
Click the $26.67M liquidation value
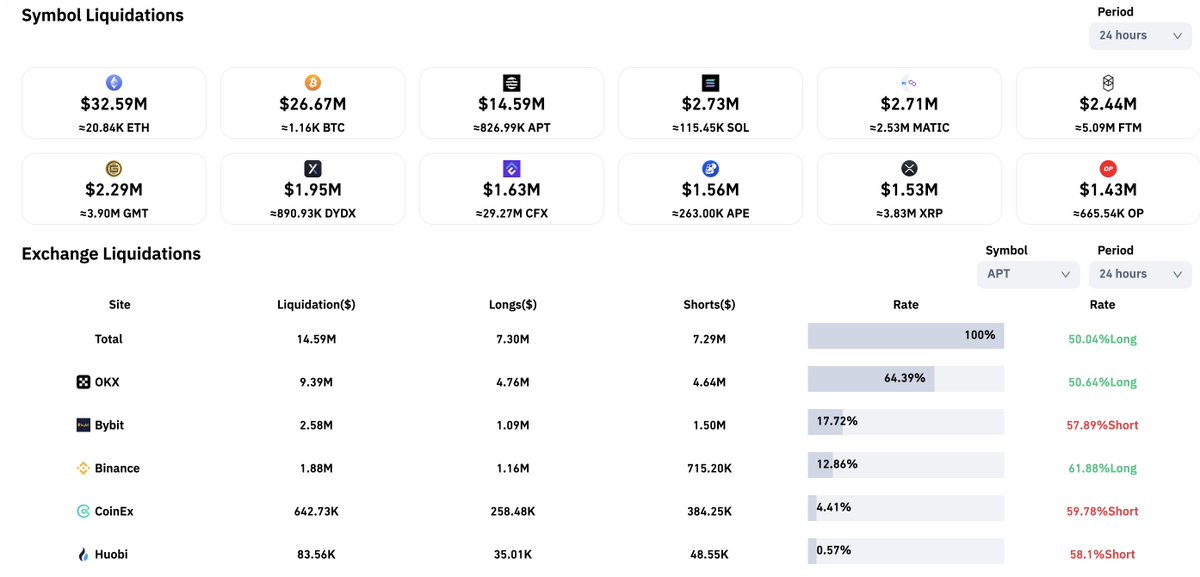(x=313, y=104)
